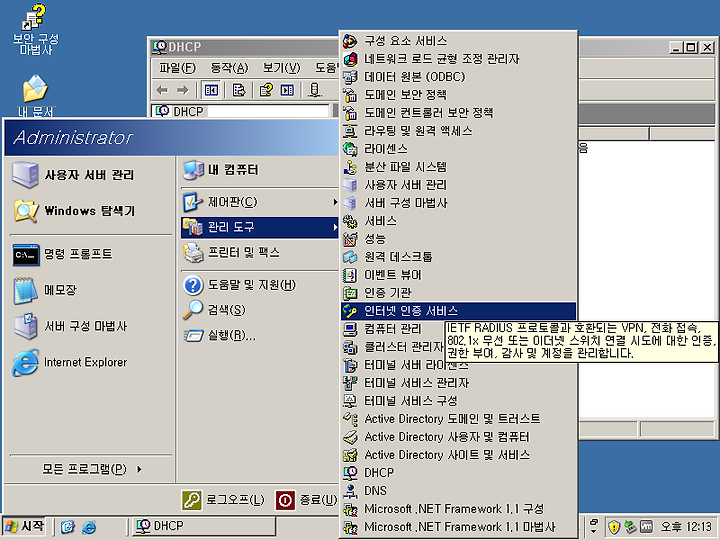Open 동작(A) menu in DHCP window
720x540 pixels.
click(229, 68)
